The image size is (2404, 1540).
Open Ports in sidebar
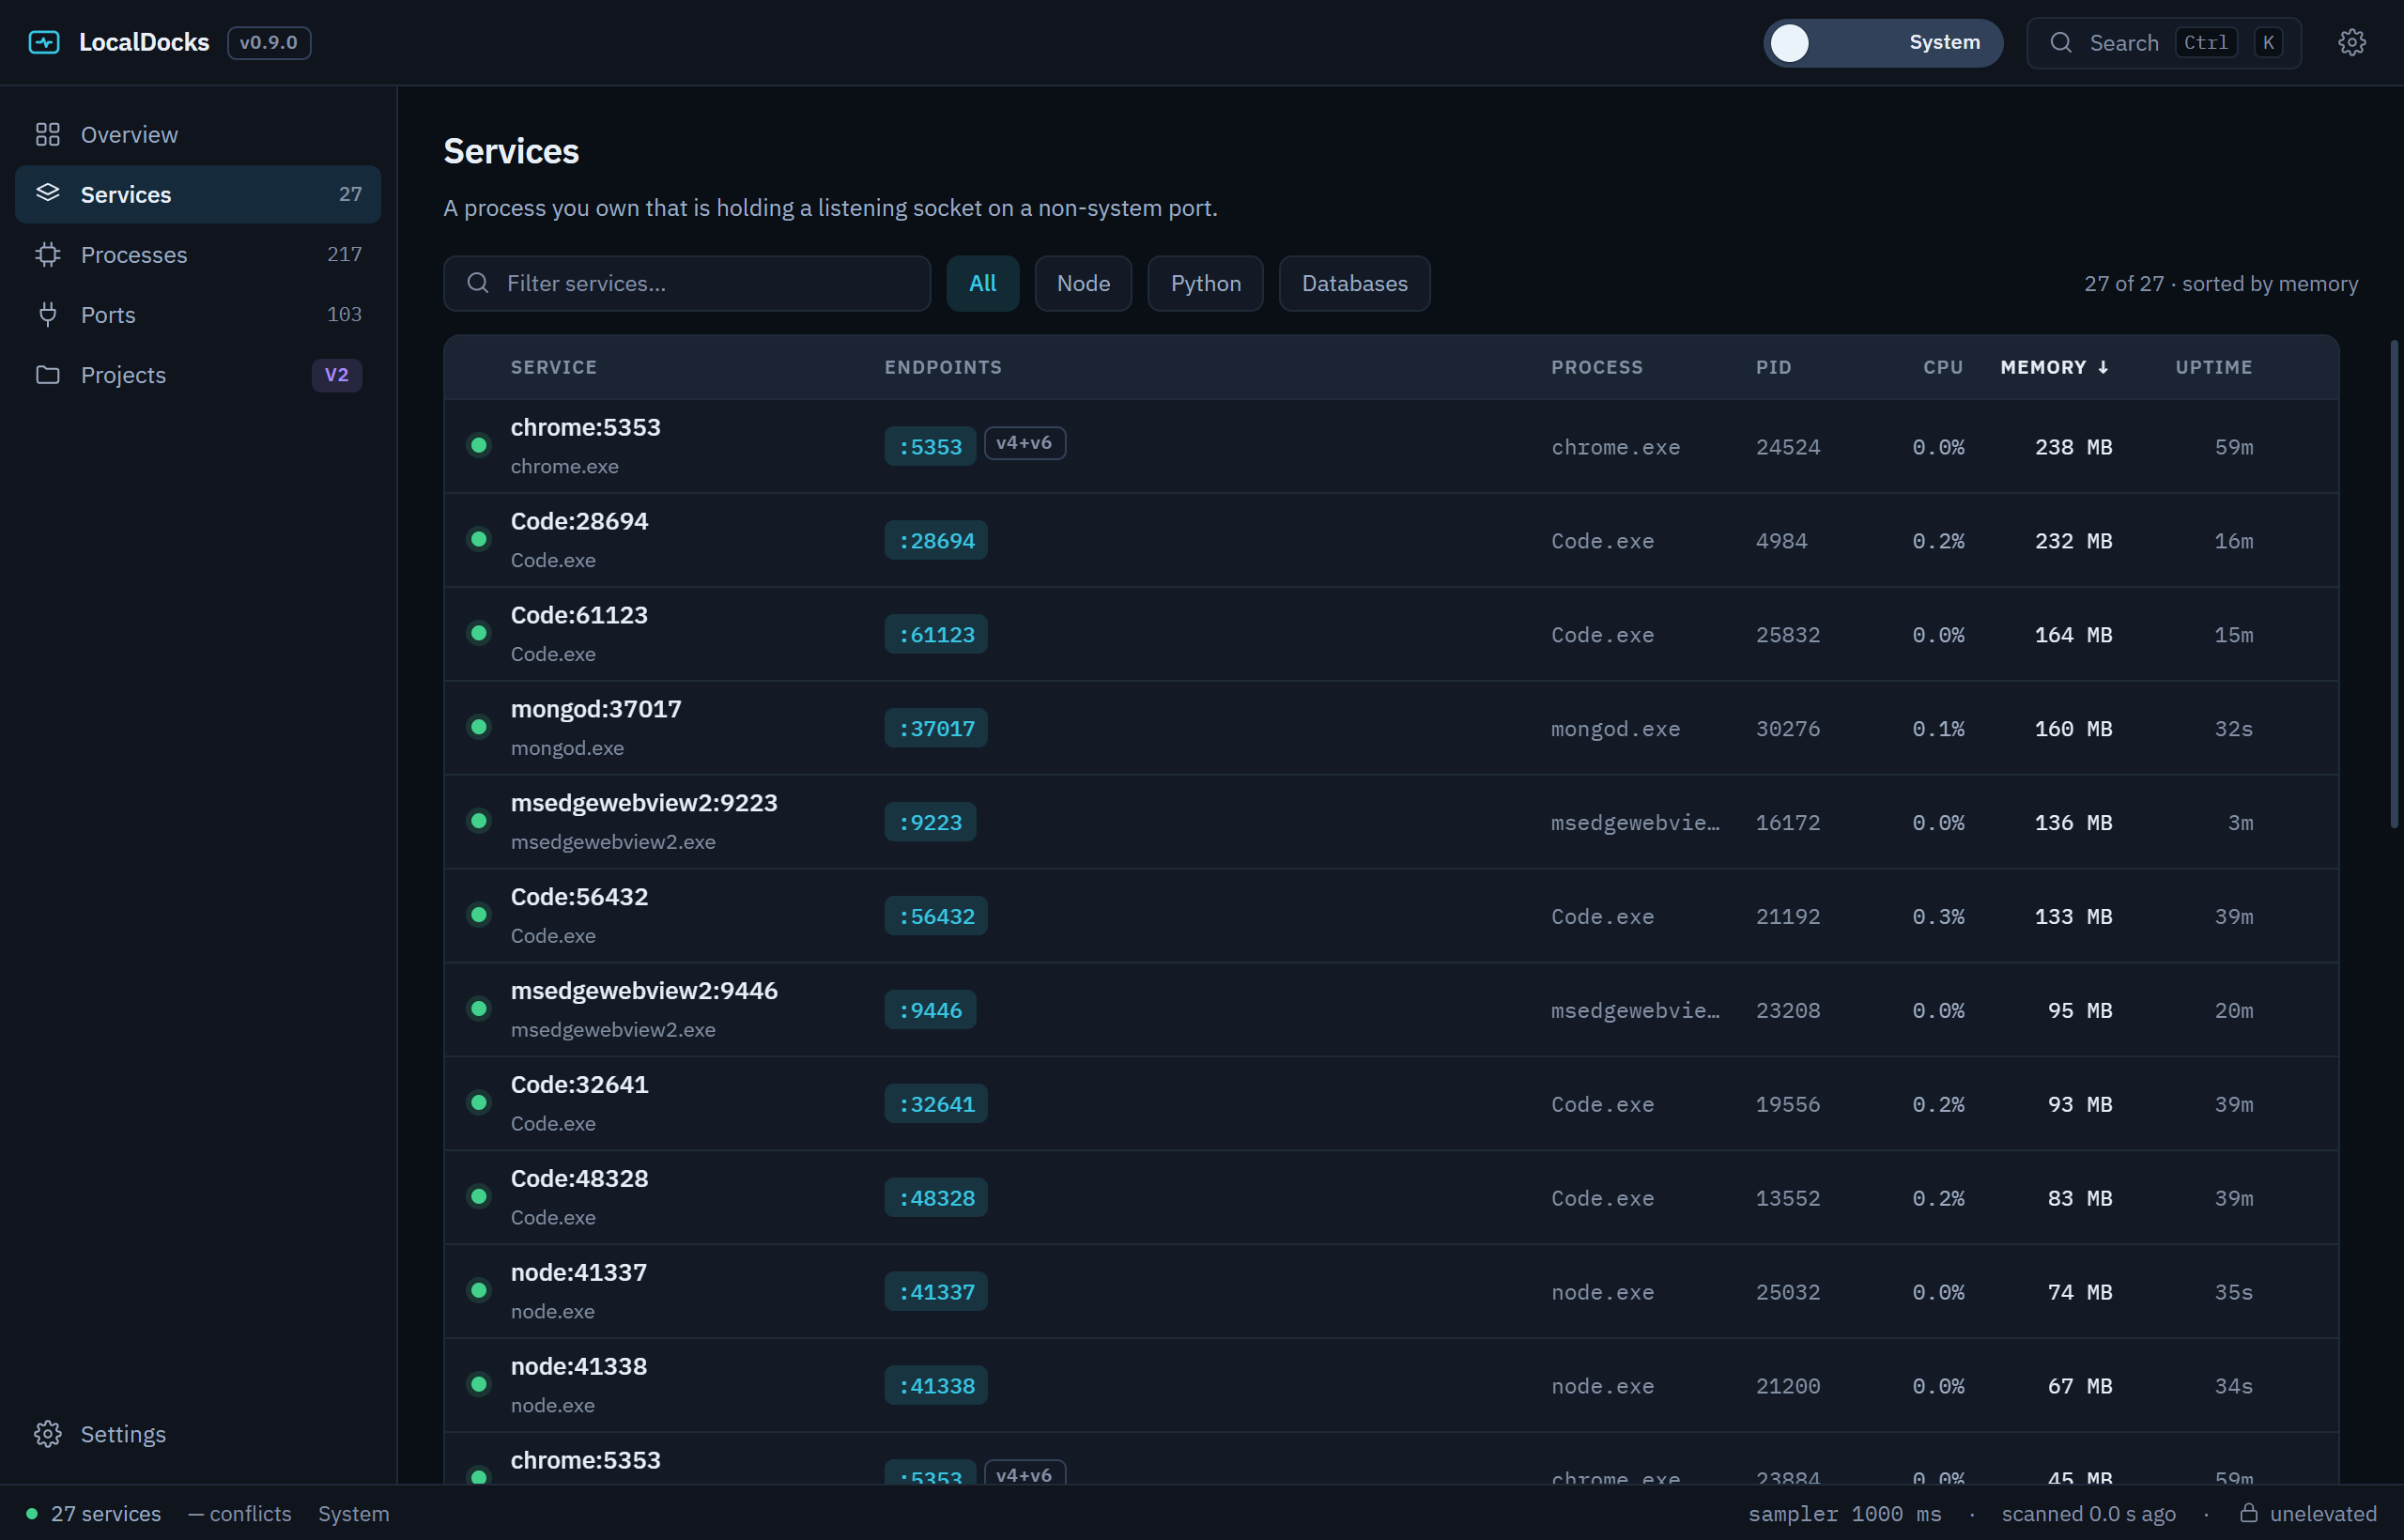tap(198, 314)
